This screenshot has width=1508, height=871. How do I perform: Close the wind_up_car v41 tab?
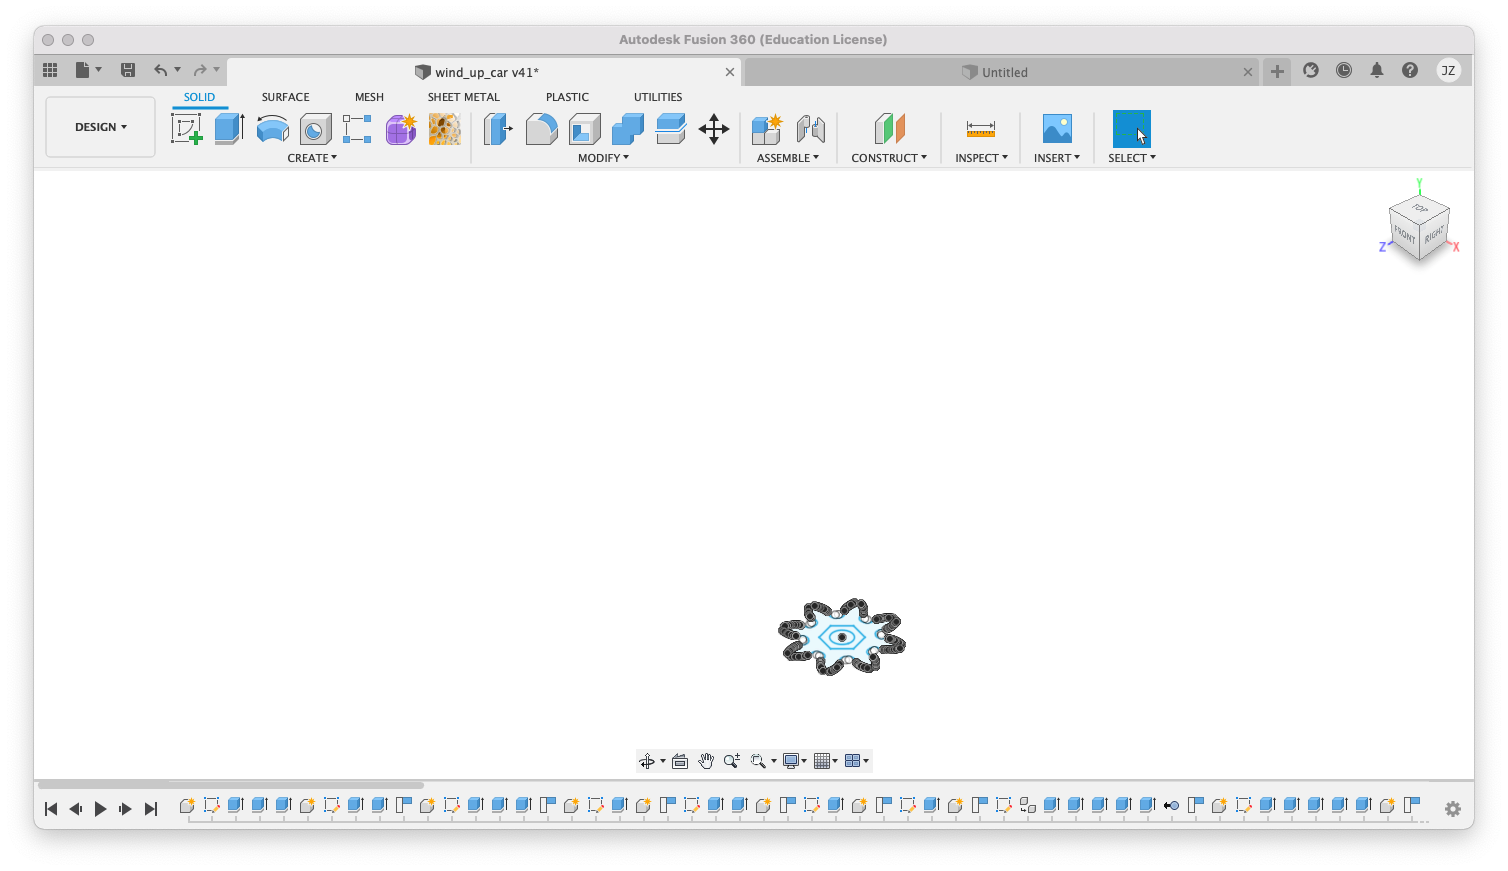730,72
